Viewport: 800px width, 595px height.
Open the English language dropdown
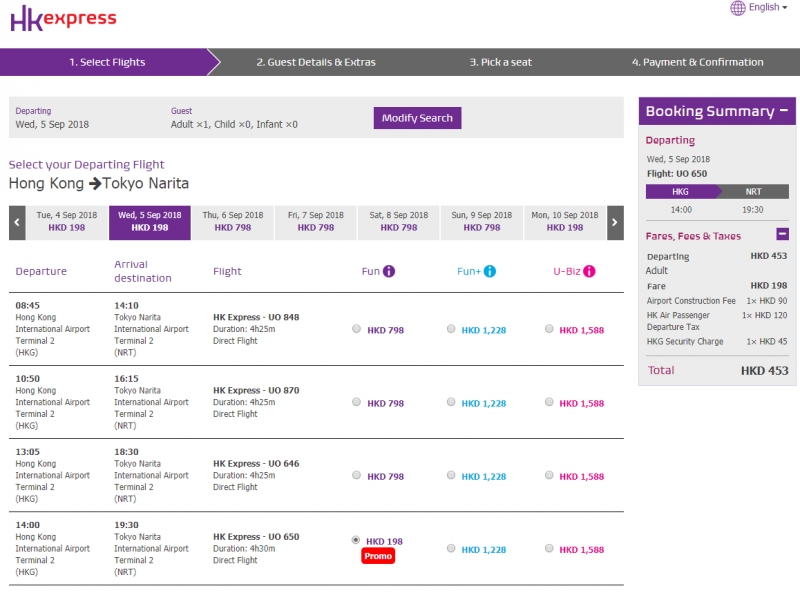[x=768, y=7]
